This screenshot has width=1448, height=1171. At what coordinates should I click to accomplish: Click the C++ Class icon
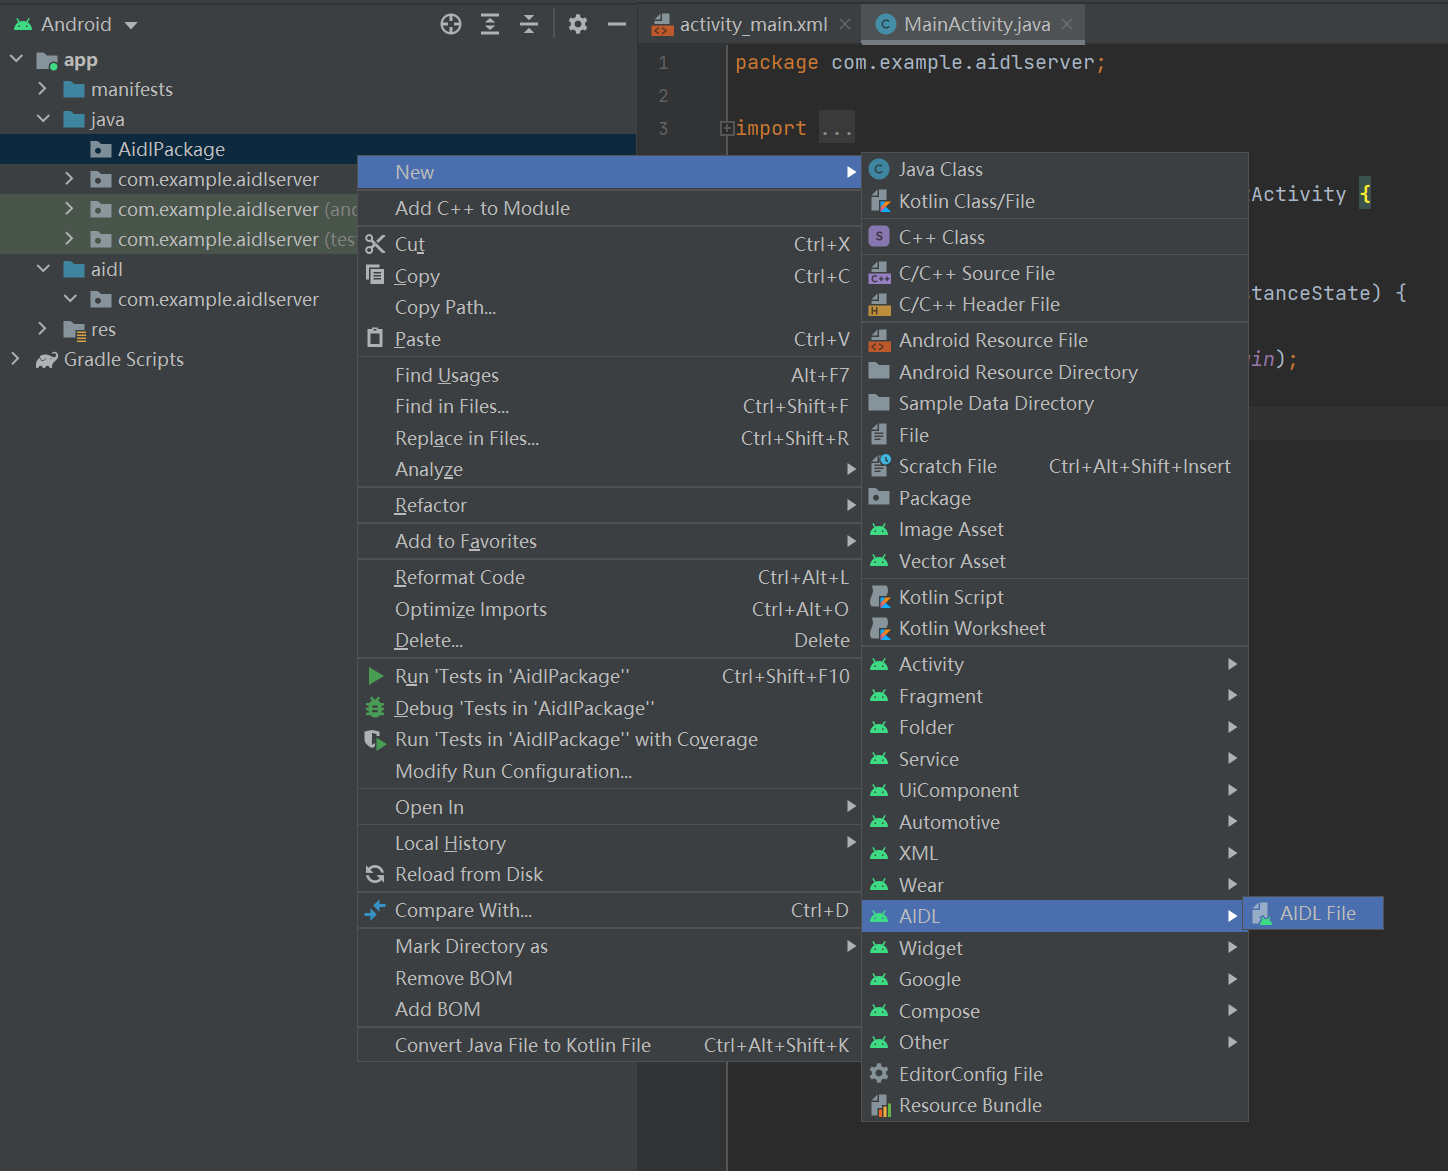879,237
